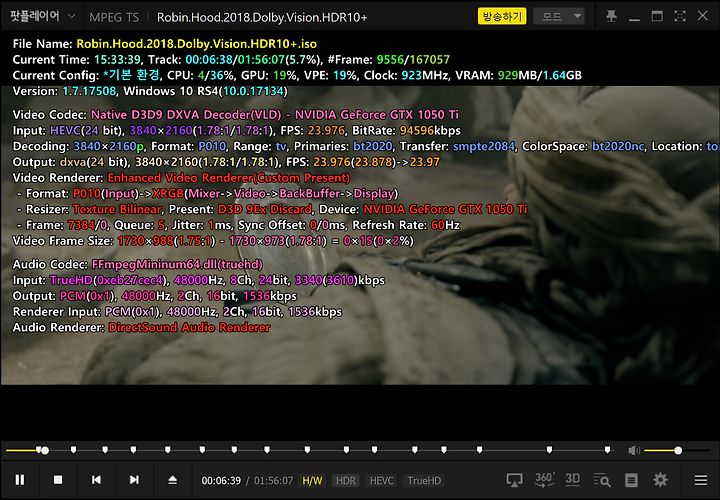This screenshot has height=500, width=720.
Task: Open the hamburger main menu
Action: pos(701,480)
